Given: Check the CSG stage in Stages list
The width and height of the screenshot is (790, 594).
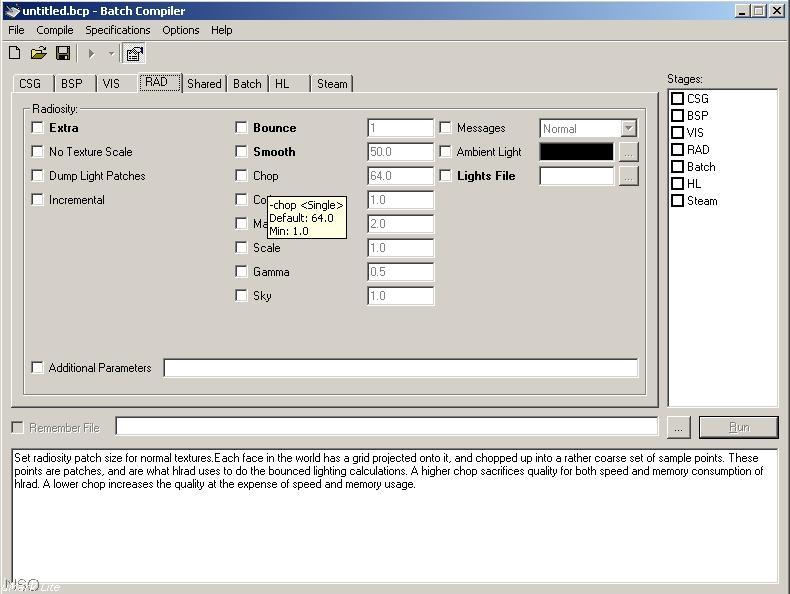Looking at the screenshot, I should pos(678,98).
